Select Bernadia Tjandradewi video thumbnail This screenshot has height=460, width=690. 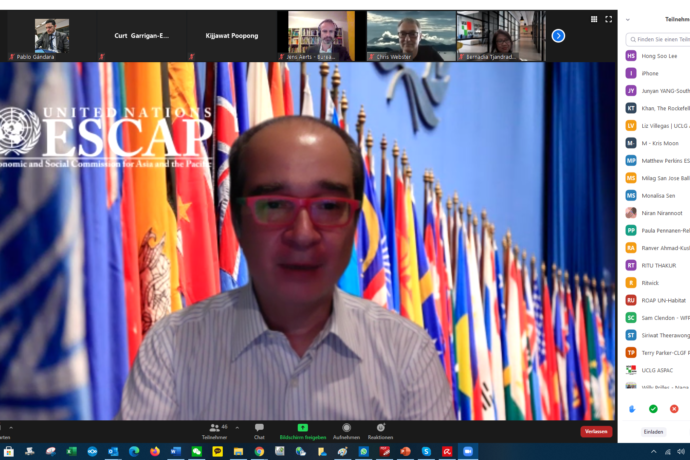[x=501, y=36]
